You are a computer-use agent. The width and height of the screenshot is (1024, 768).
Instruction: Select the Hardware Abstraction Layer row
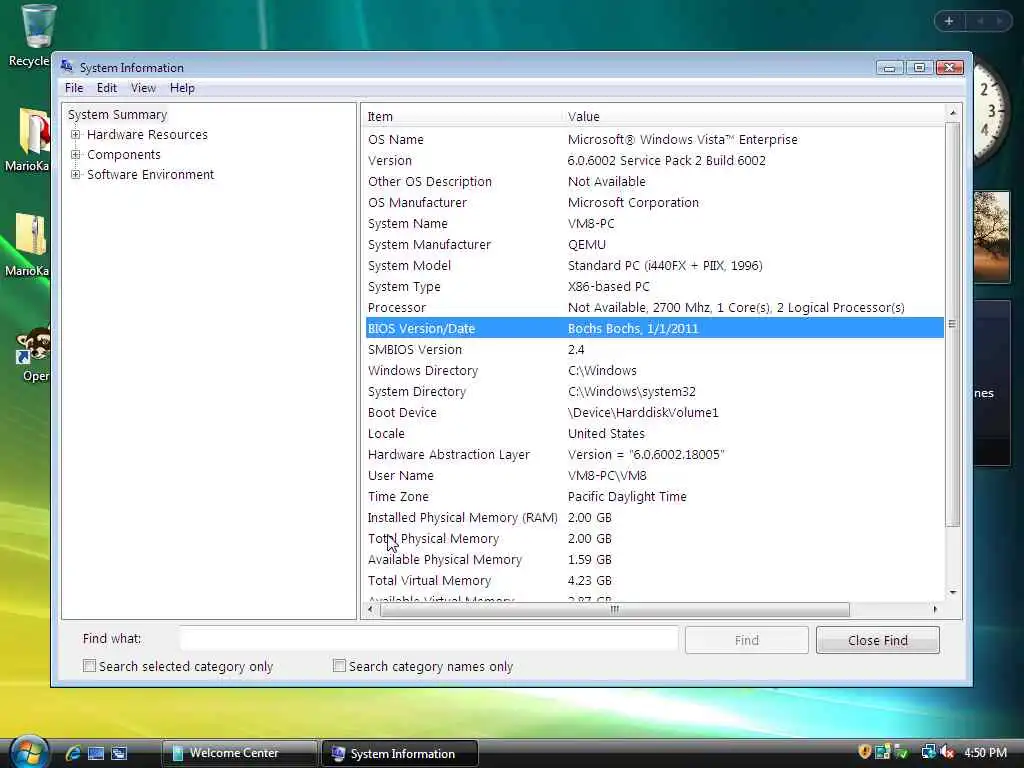click(x=654, y=455)
